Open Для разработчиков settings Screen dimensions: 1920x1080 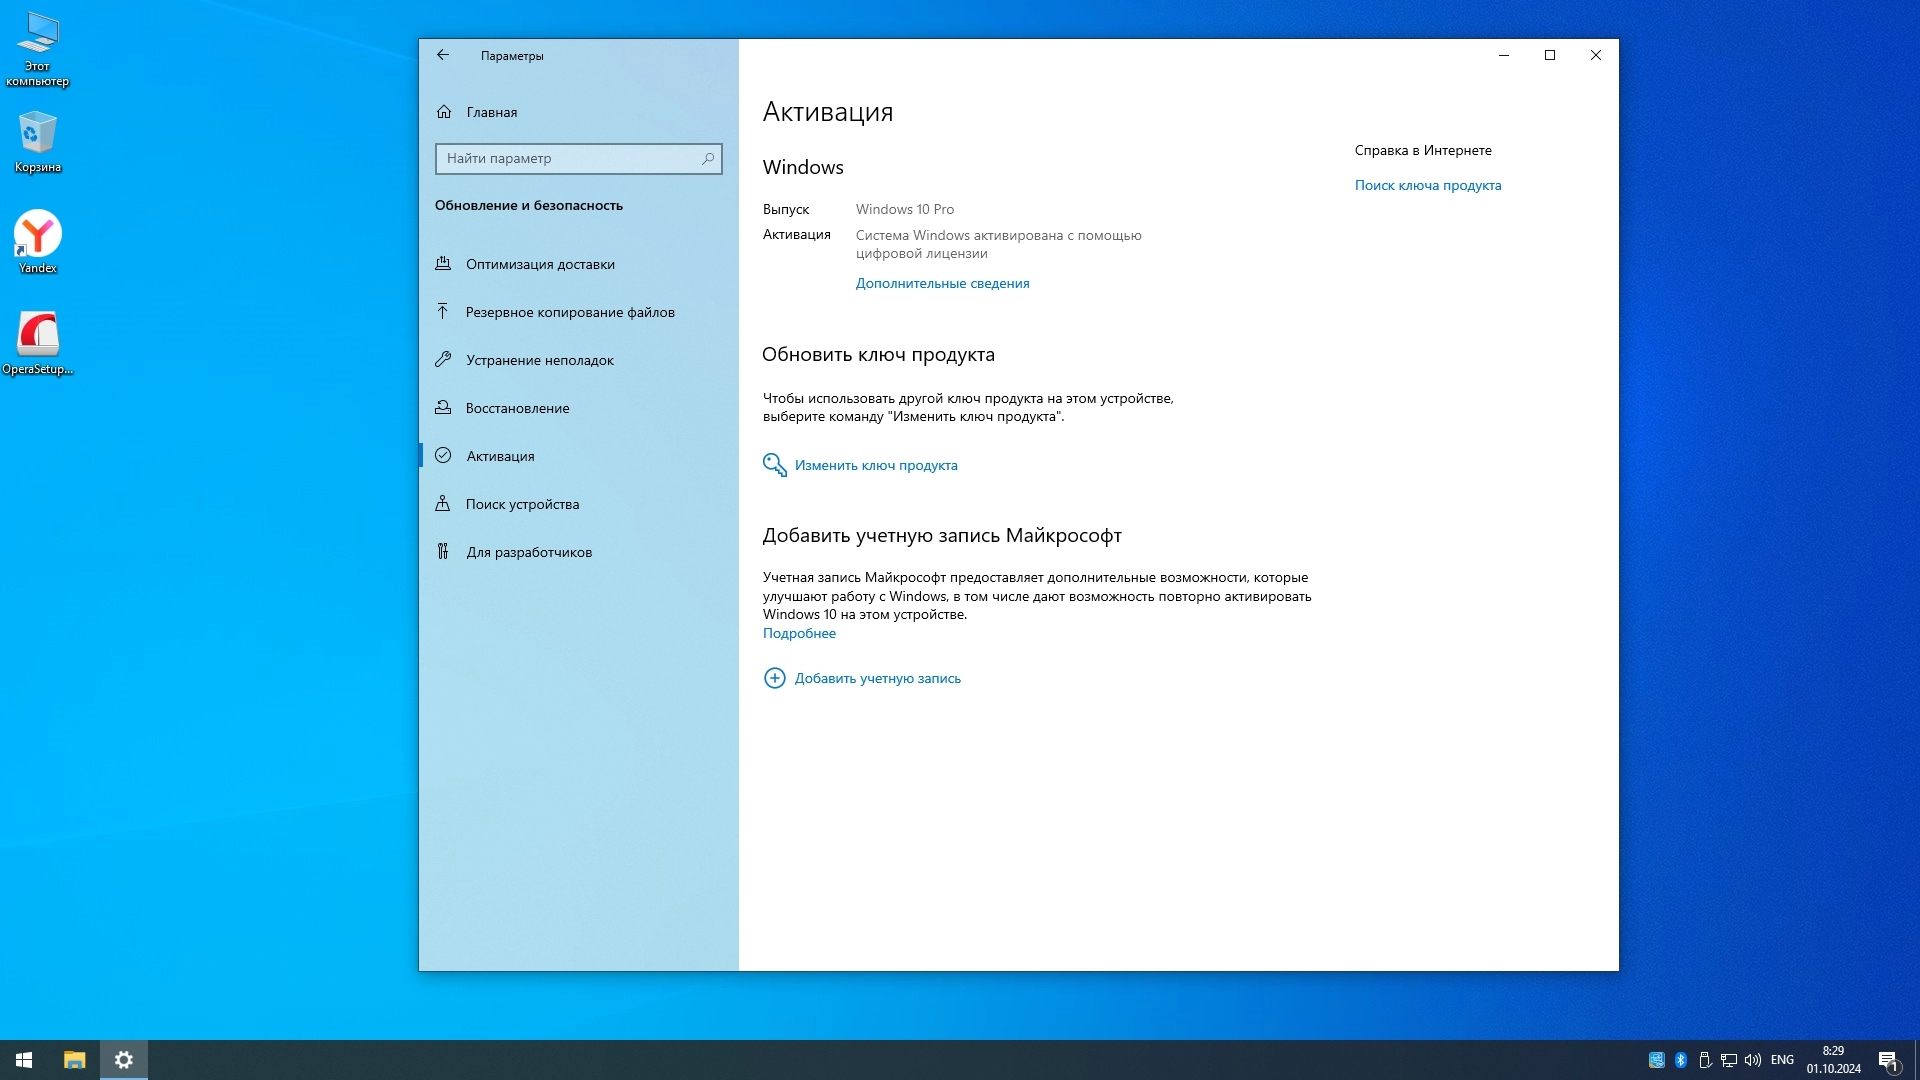(528, 552)
